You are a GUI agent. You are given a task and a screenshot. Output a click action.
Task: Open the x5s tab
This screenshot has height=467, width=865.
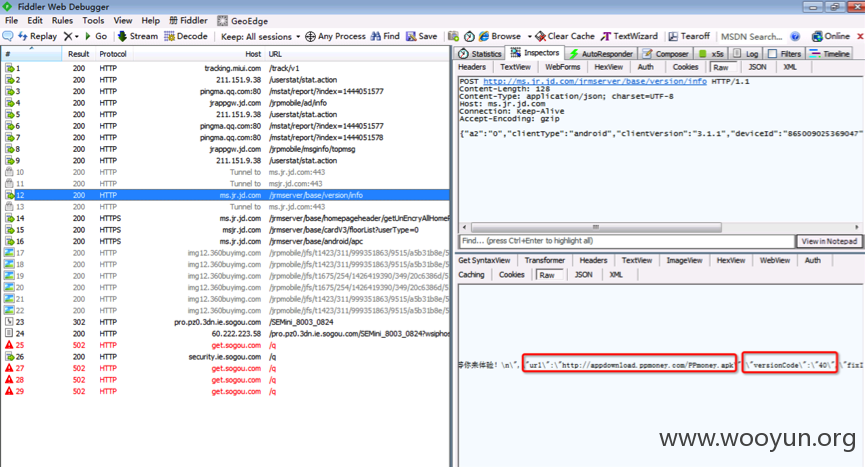coord(711,53)
